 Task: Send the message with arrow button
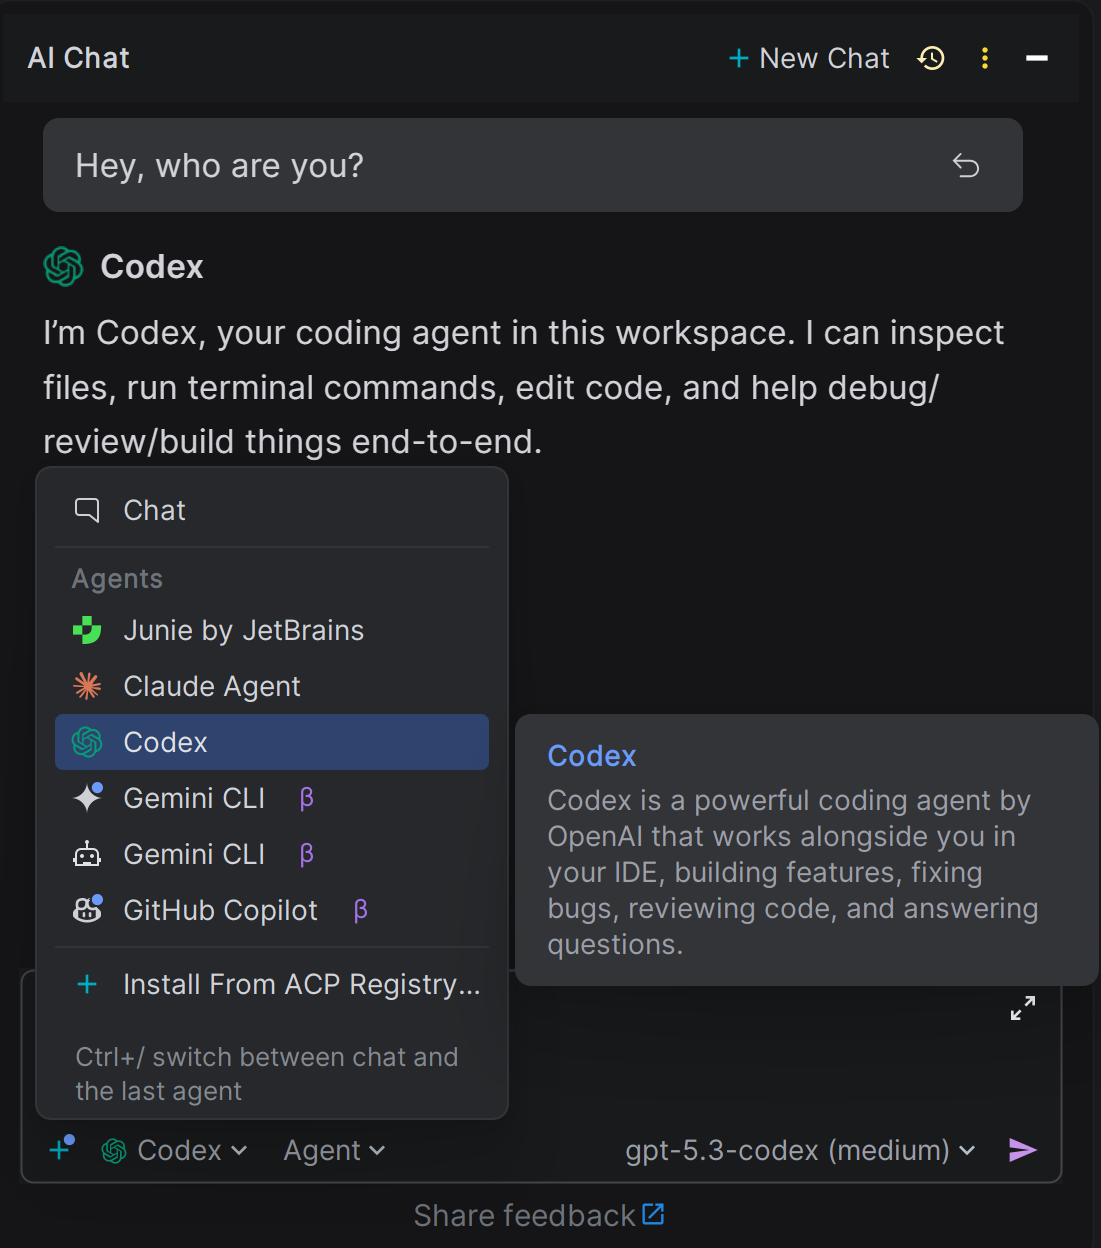(x=1022, y=1150)
